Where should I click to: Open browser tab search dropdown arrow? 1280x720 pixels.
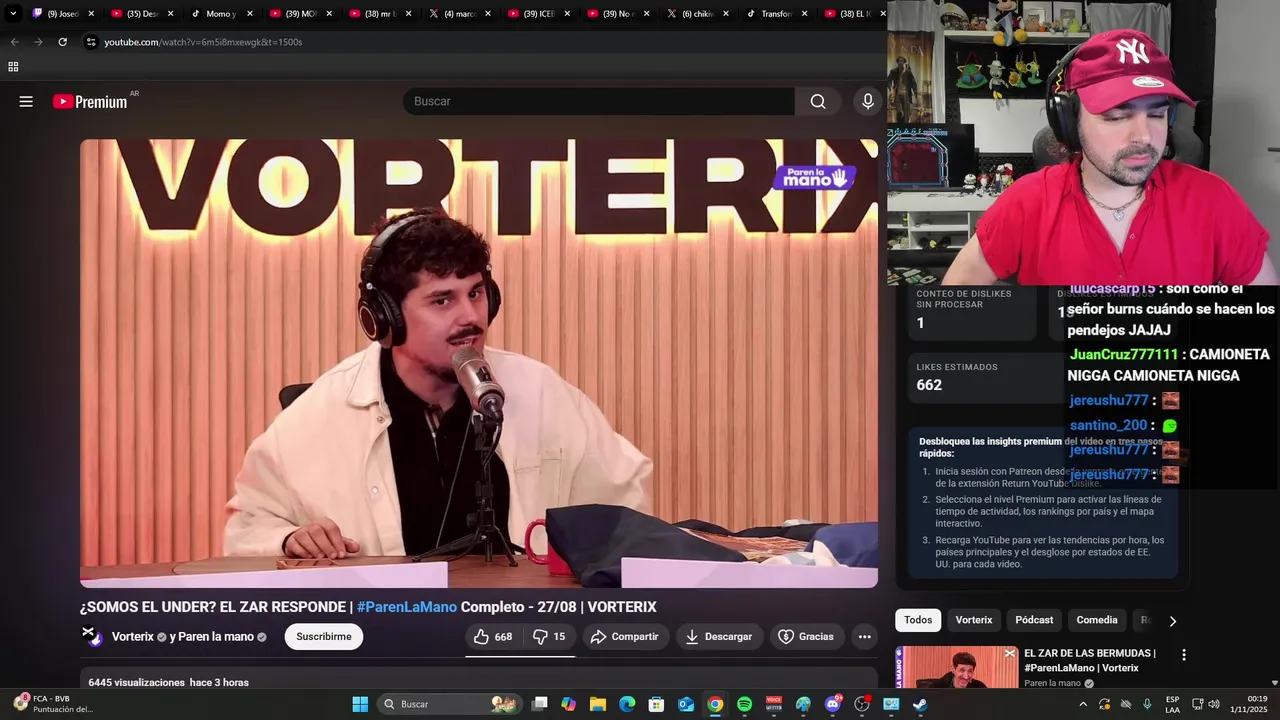click(13, 14)
